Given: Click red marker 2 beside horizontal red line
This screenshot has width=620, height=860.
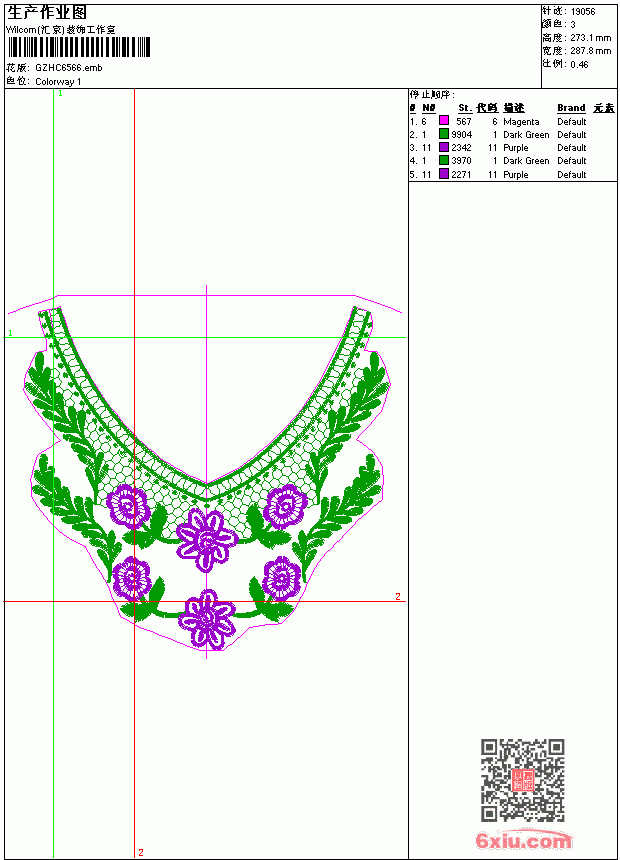Looking at the screenshot, I should pos(398,596).
